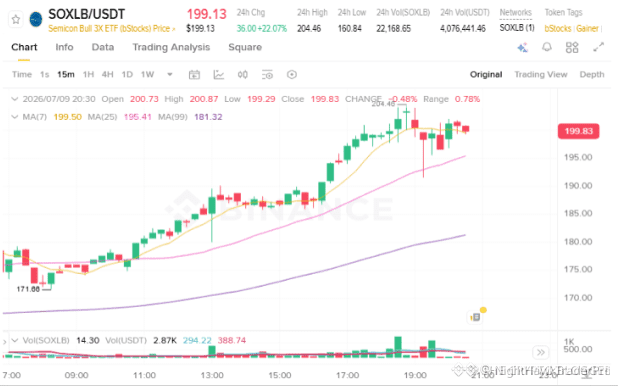618x386 pixels.
Task: Click the bStocks token tag
Action: pyautogui.click(x=558, y=29)
